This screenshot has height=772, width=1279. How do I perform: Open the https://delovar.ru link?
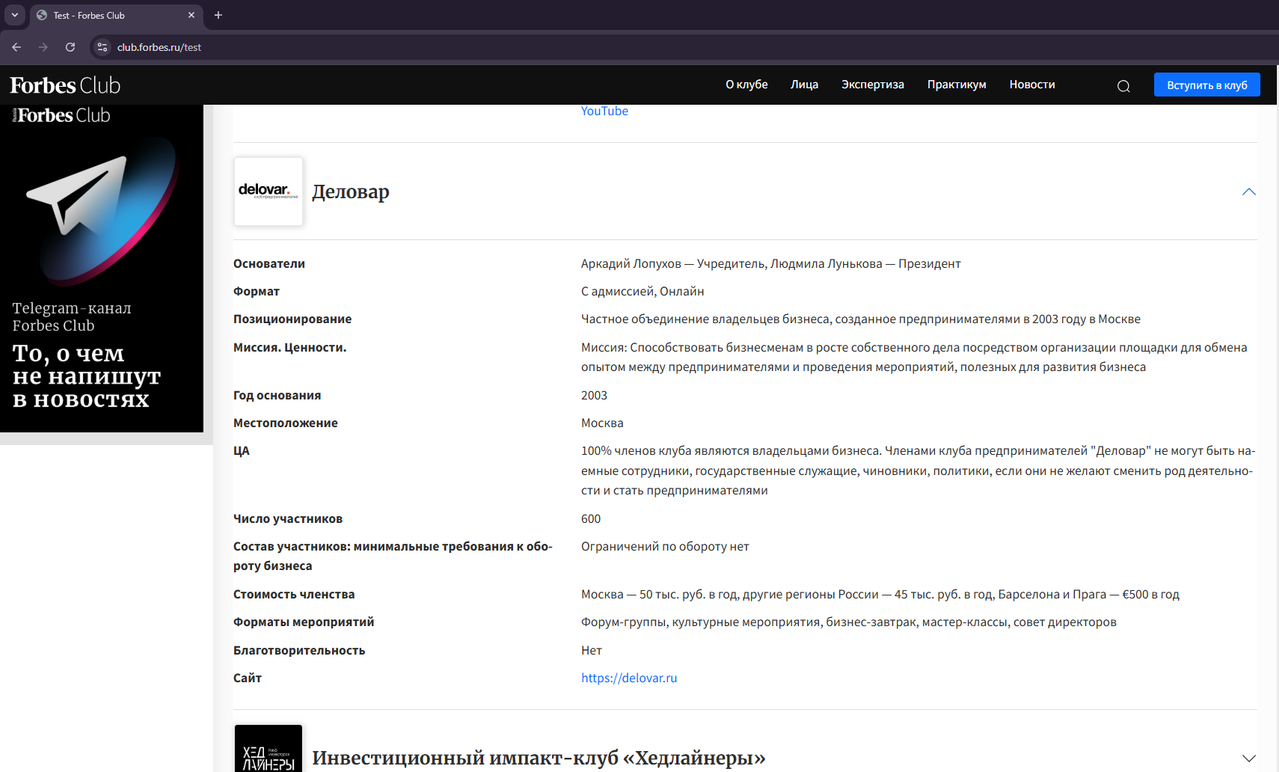click(x=629, y=678)
